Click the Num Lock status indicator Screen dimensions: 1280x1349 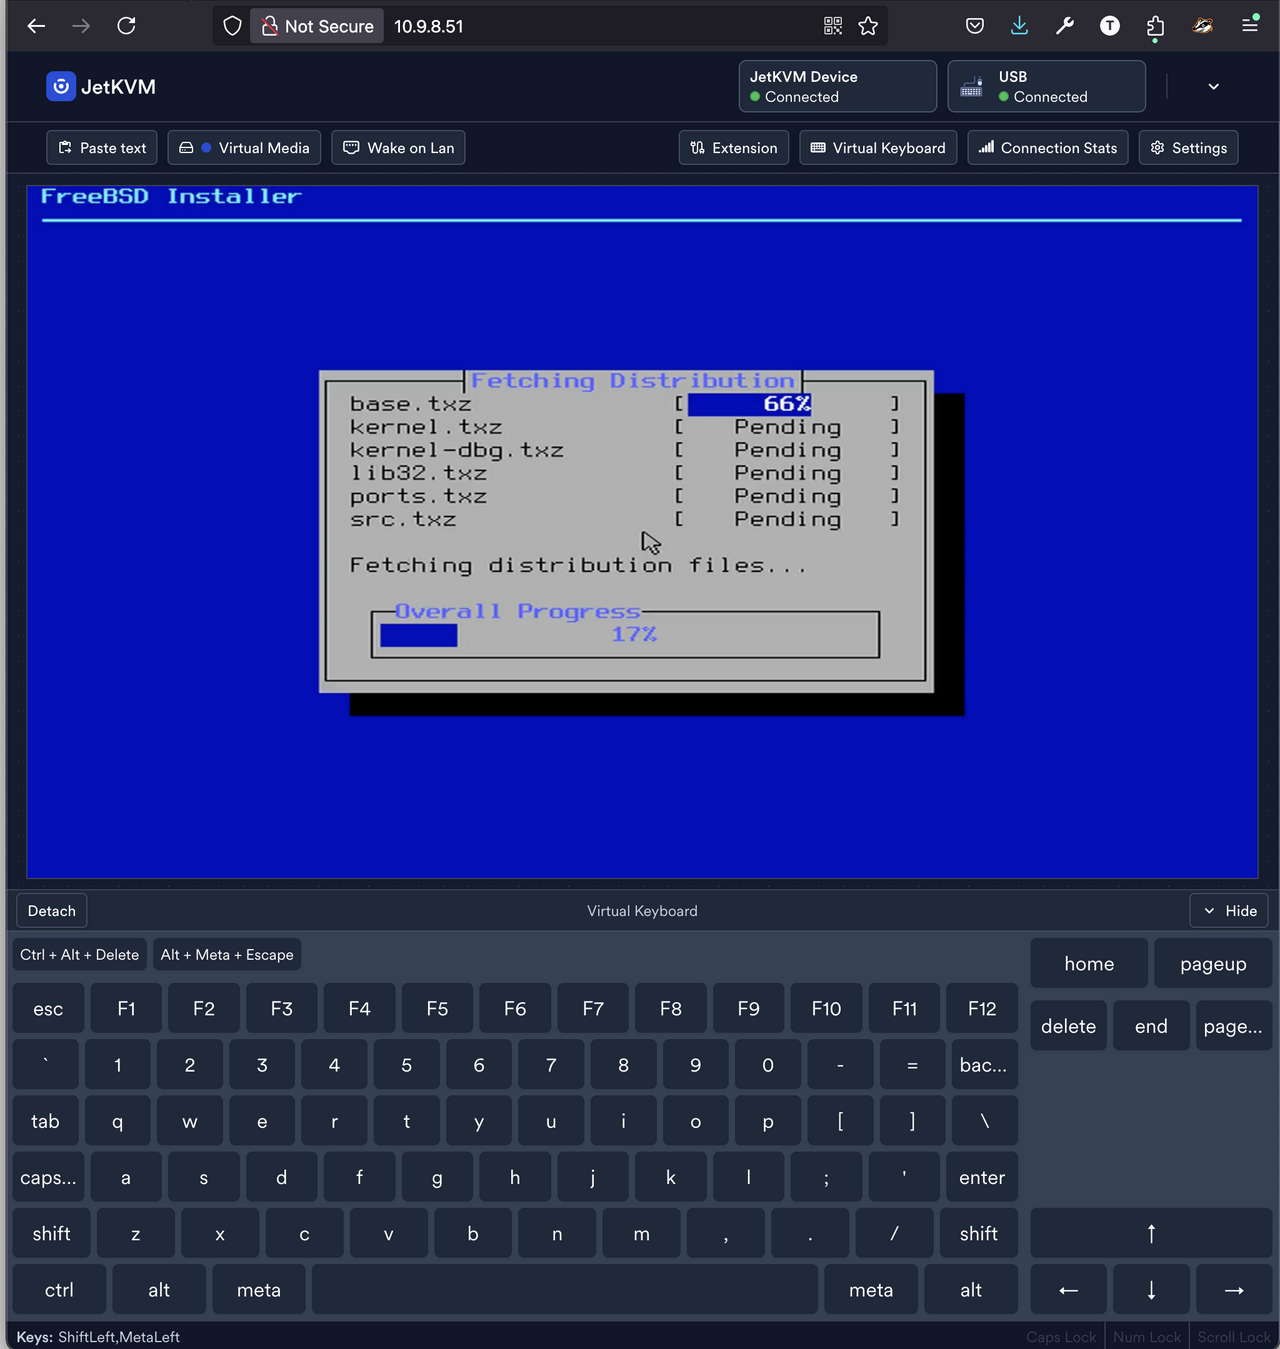(x=1147, y=1337)
